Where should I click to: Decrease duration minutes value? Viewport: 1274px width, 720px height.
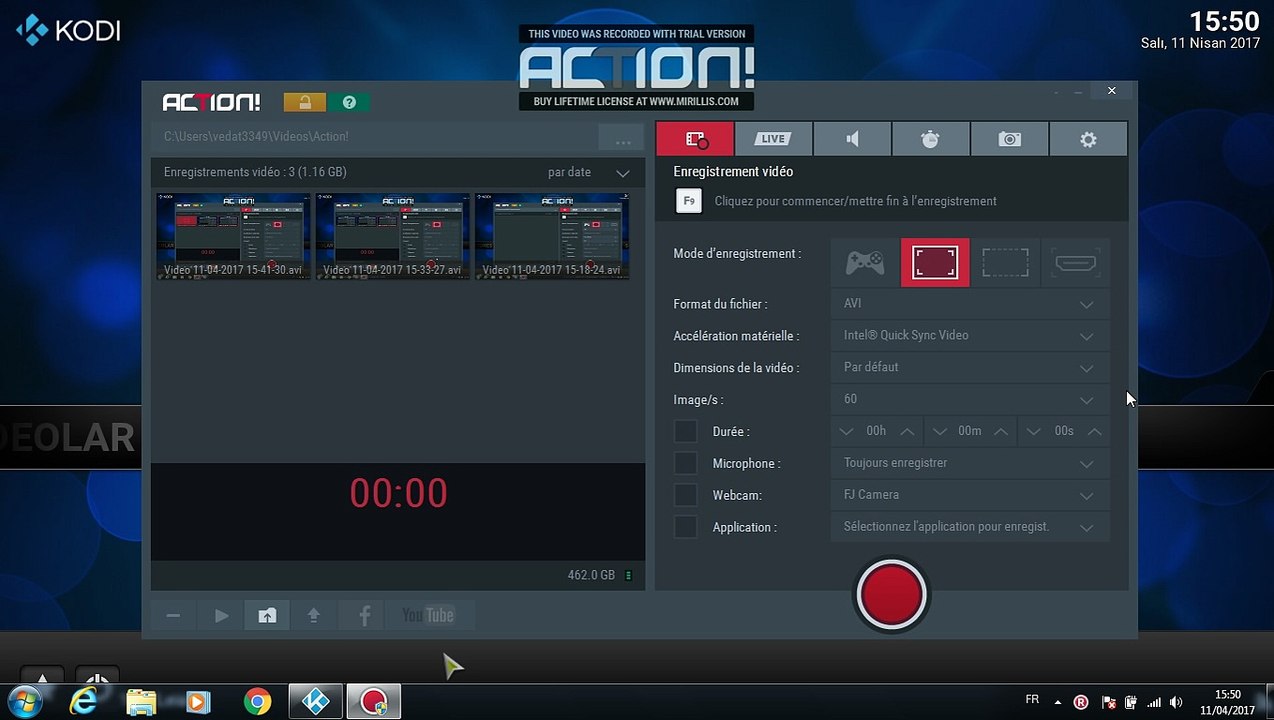click(940, 432)
